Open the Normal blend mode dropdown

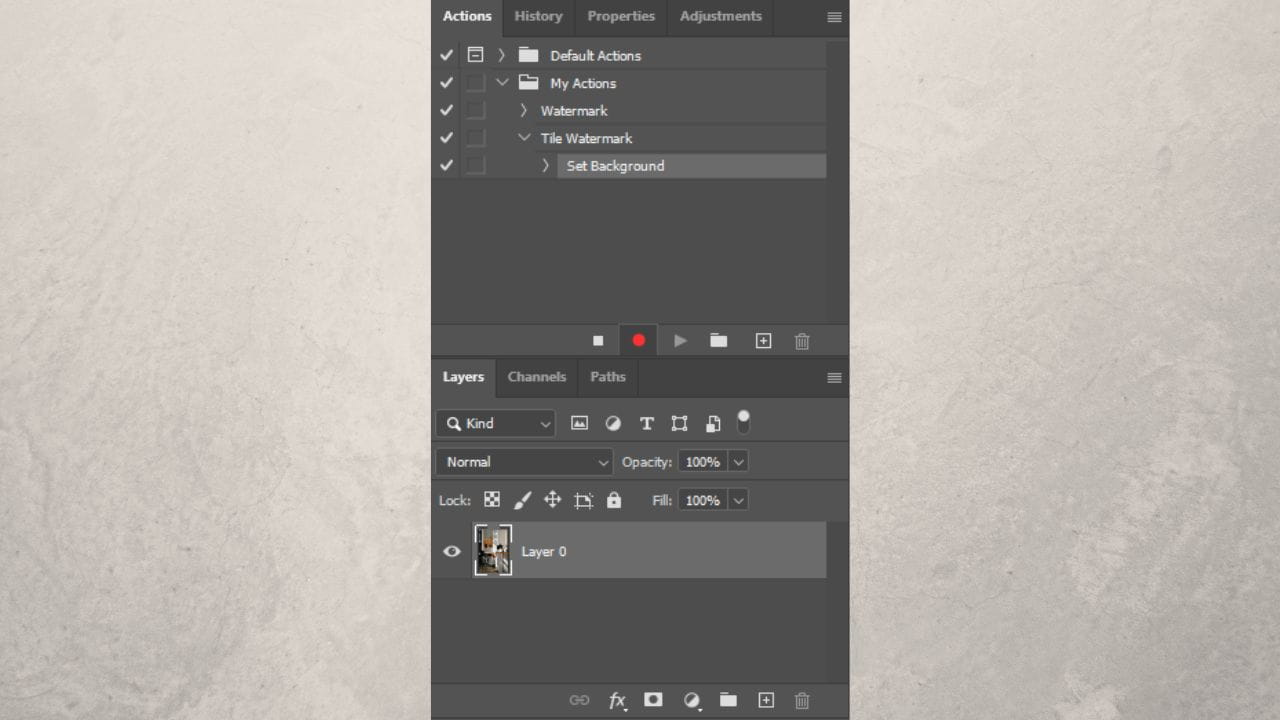tap(524, 462)
